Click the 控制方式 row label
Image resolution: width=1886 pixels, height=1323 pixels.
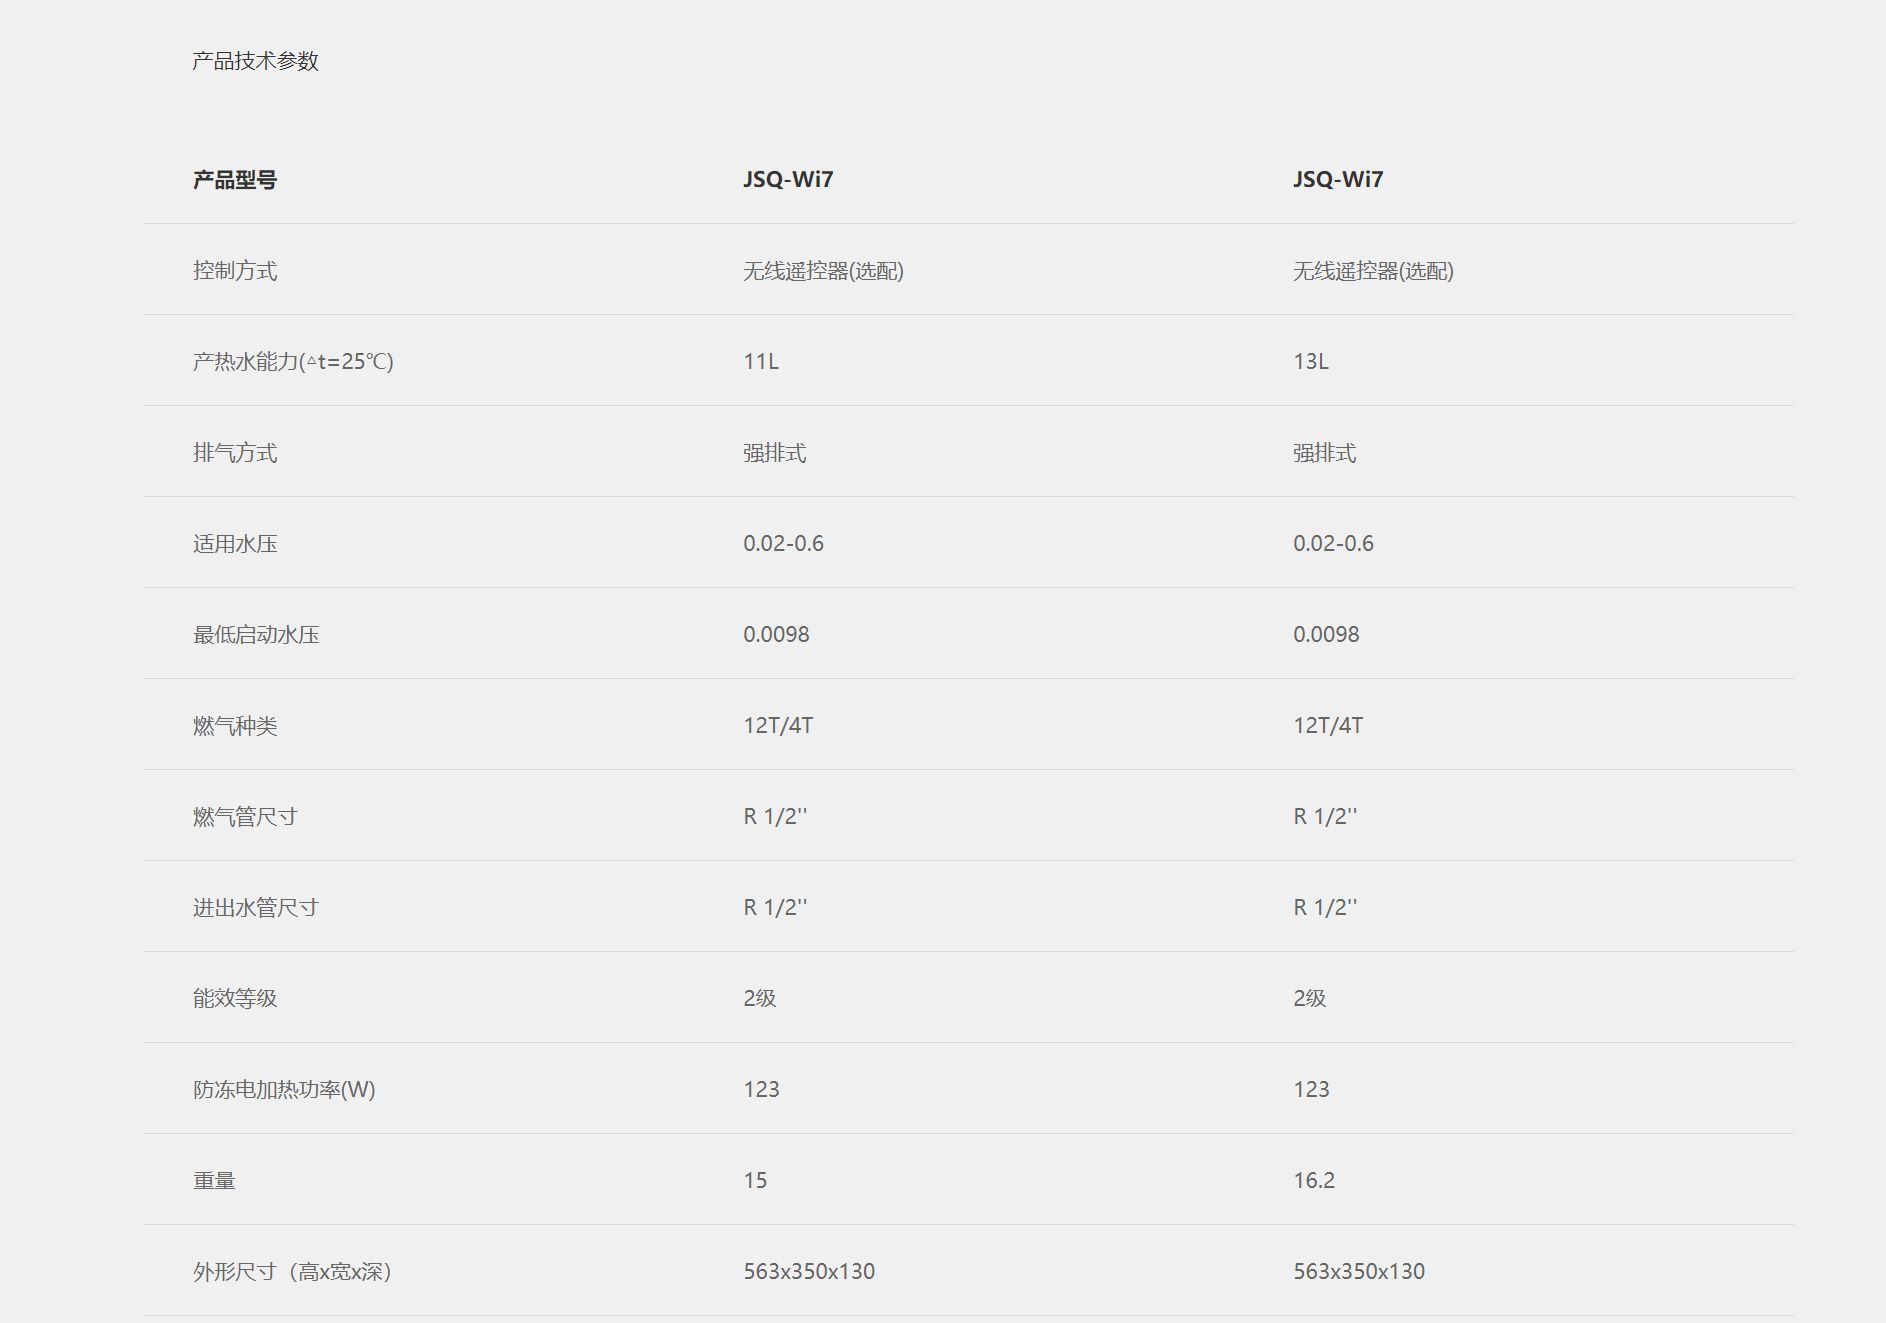(x=235, y=271)
